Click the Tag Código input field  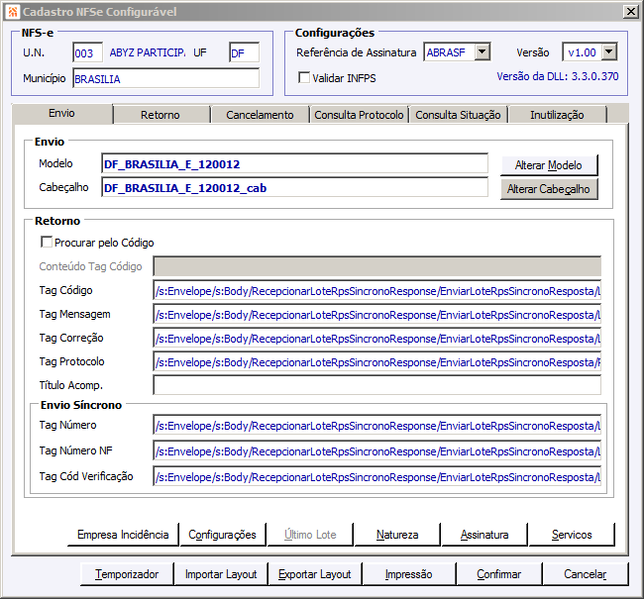click(377, 290)
